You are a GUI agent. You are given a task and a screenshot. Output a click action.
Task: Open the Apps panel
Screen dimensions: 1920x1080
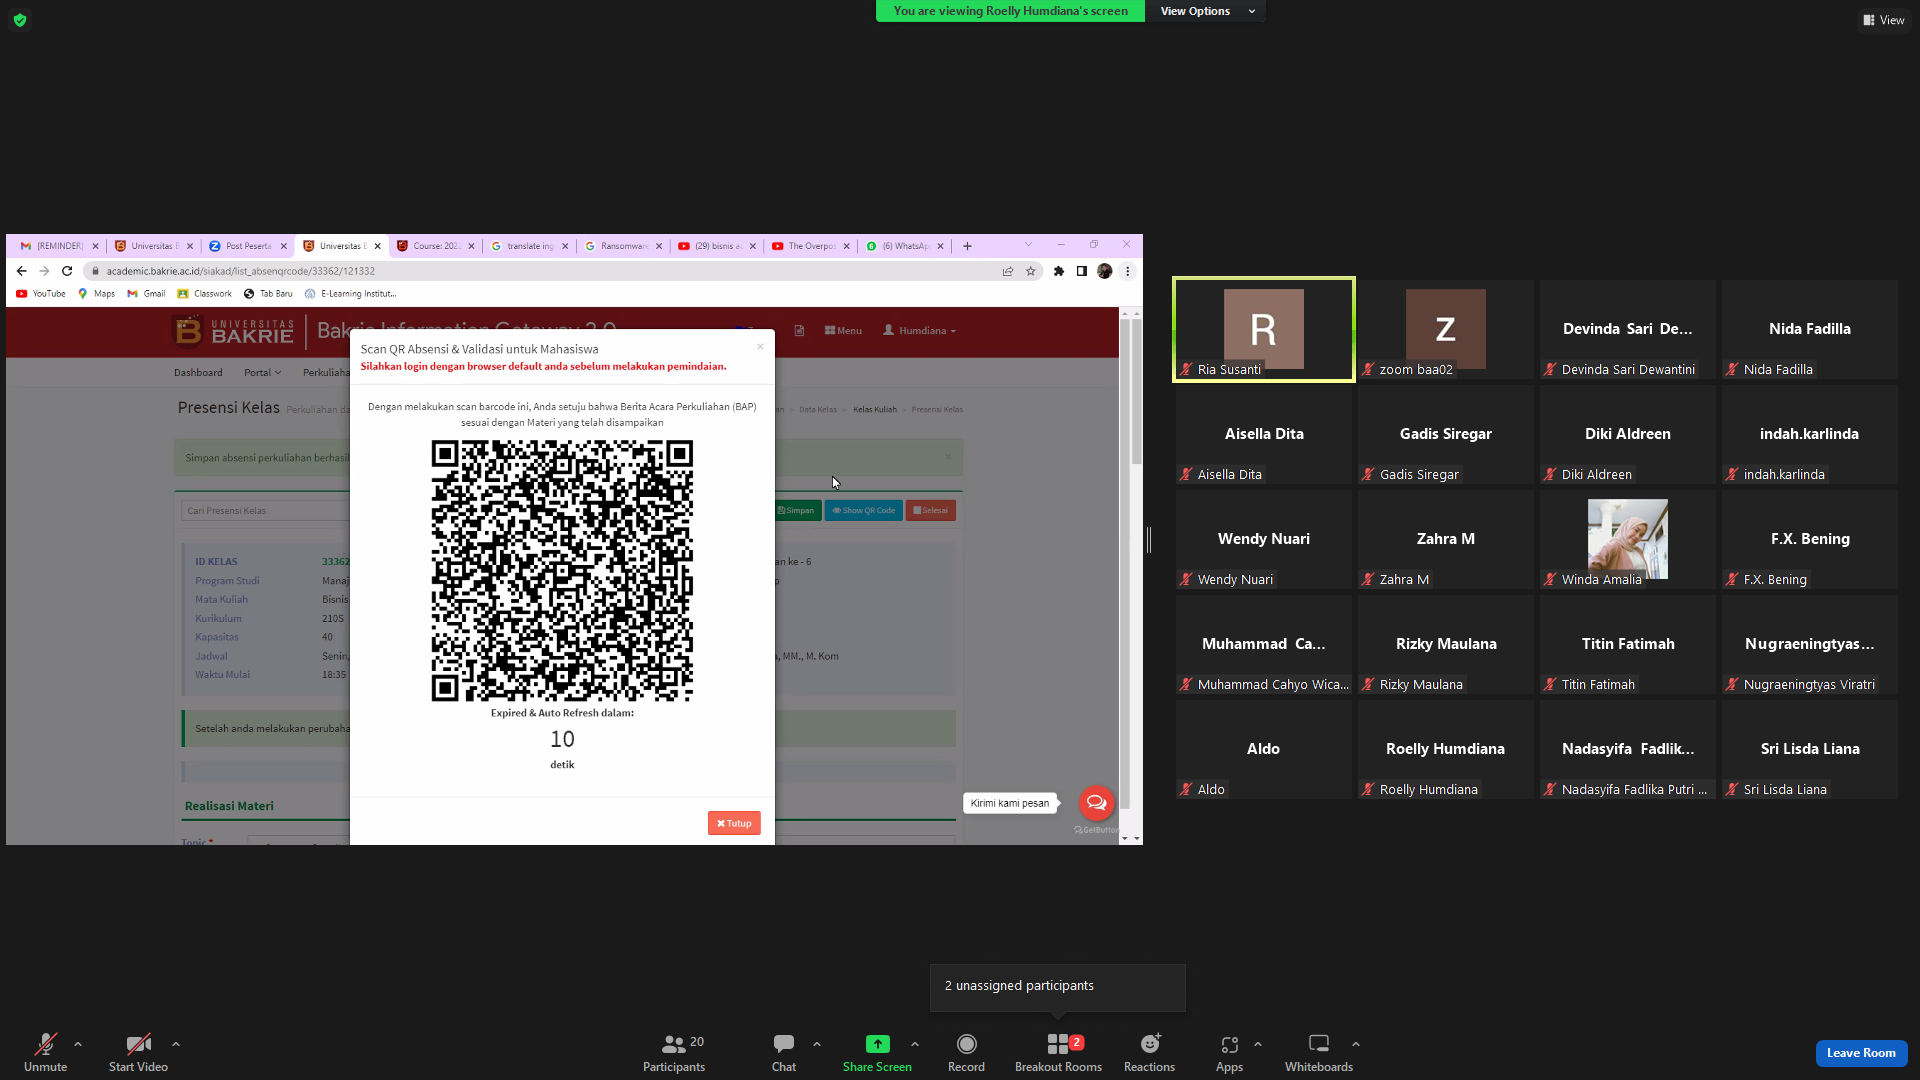click(1229, 1052)
